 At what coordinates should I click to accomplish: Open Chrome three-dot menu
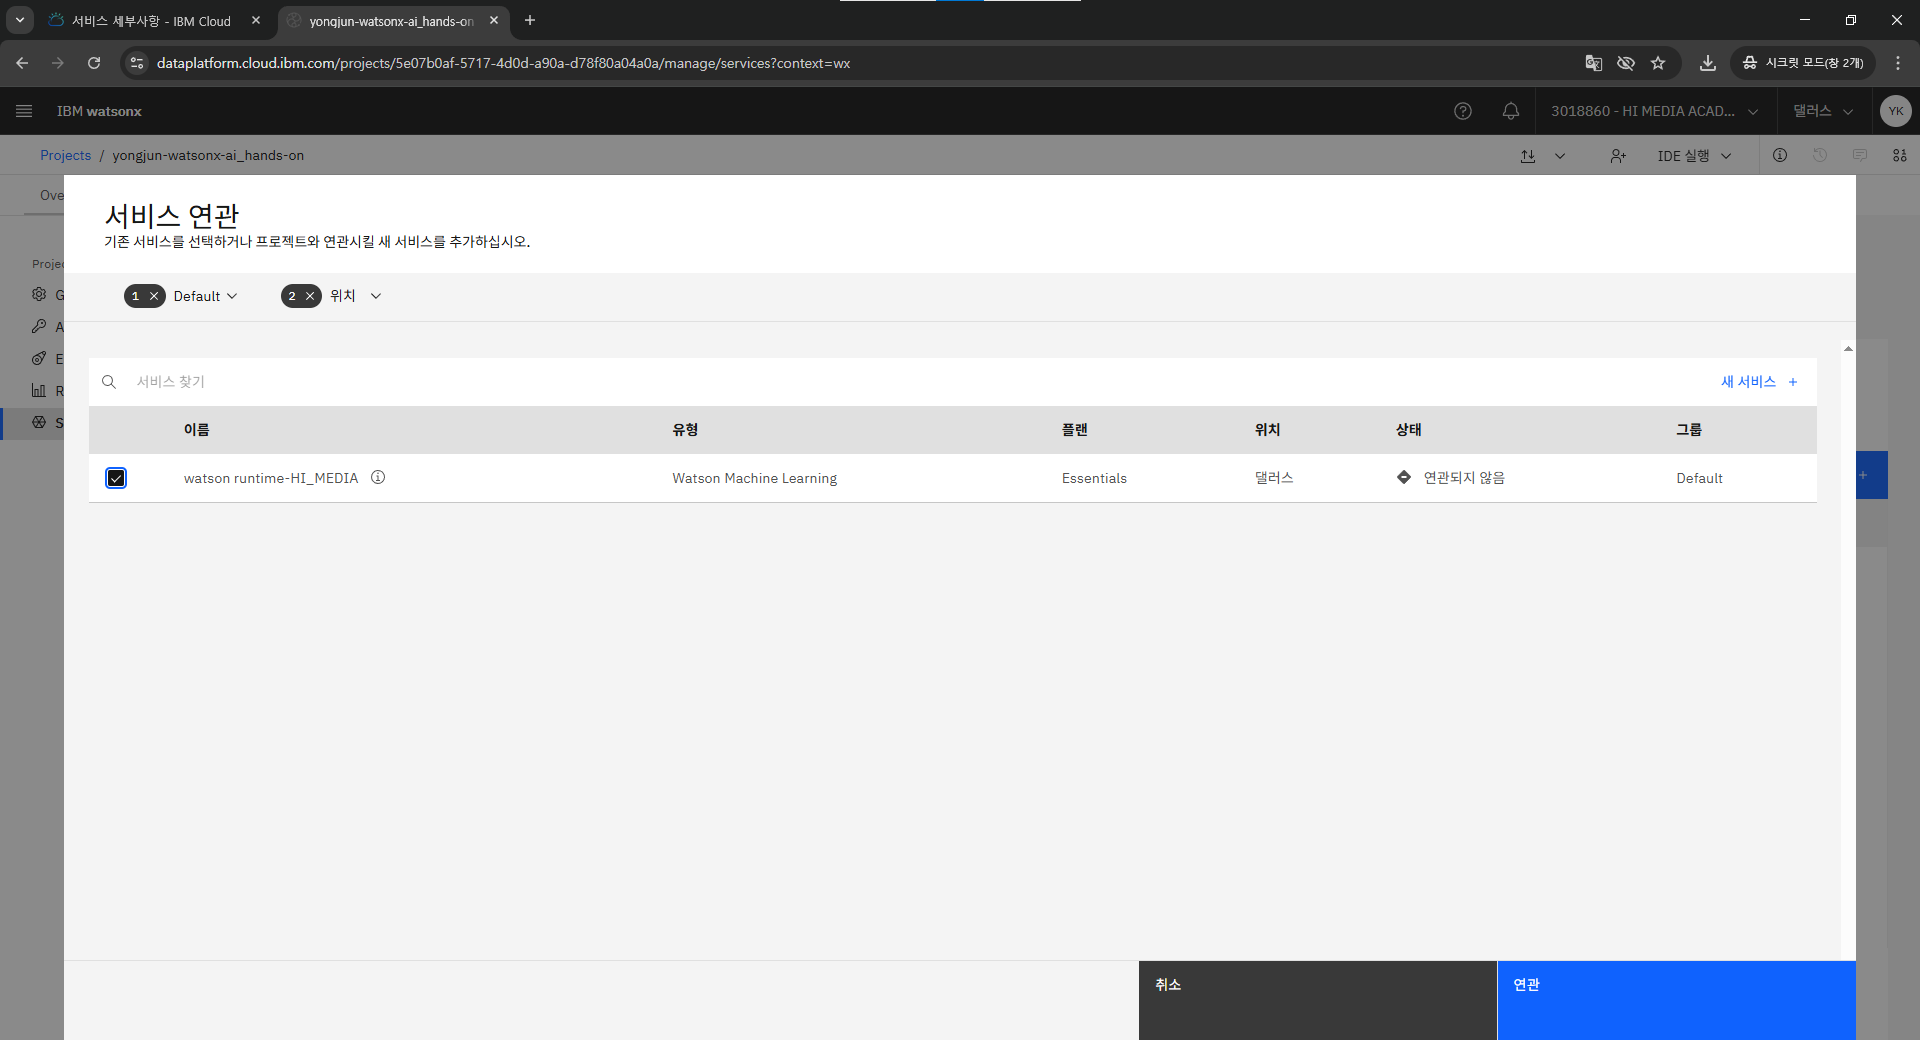[x=1897, y=63]
